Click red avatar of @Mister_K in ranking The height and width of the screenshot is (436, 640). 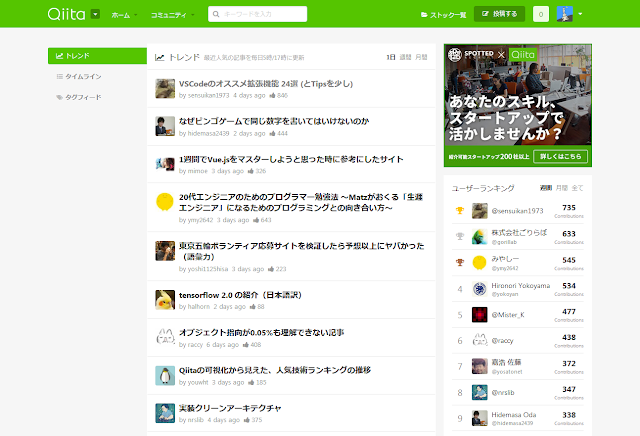[x=480, y=315]
